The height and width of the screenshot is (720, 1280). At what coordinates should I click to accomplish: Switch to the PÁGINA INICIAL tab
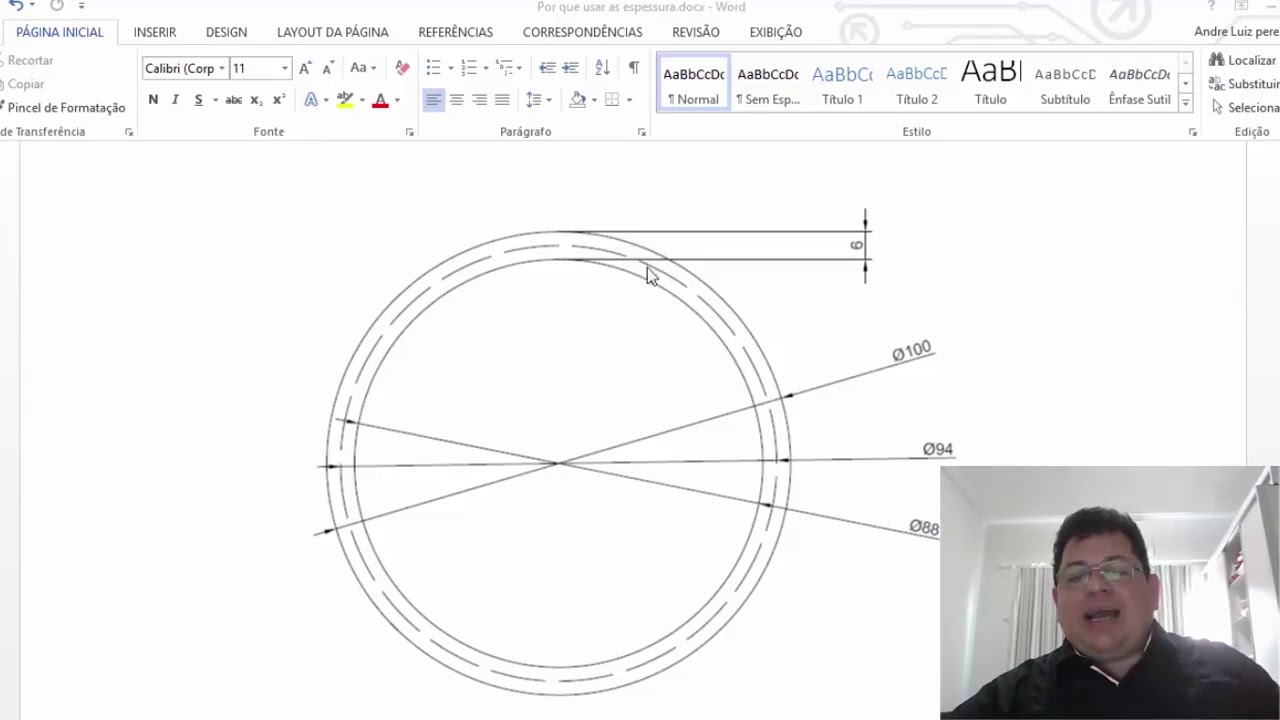tap(59, 32)
